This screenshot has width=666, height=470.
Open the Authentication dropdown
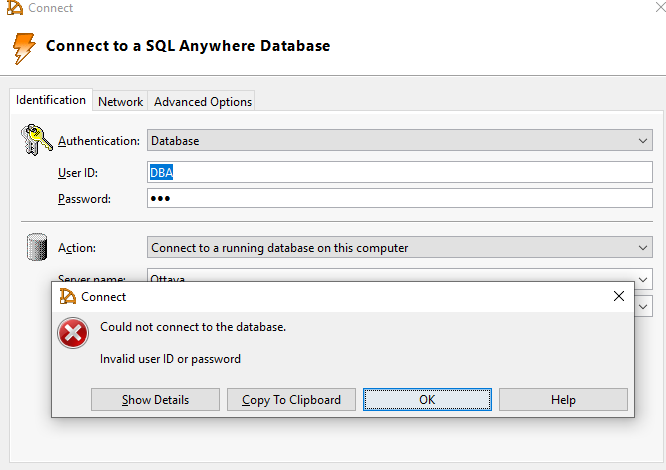coord(643,141)
